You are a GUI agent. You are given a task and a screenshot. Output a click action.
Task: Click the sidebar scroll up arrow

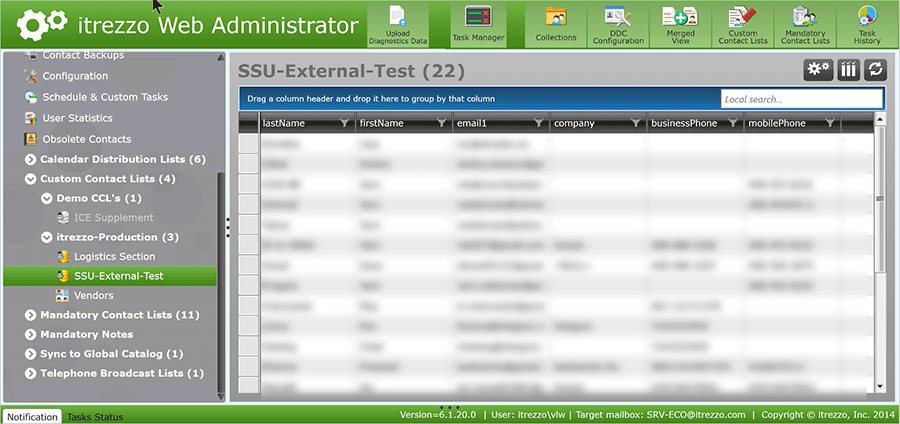[x=221, y=57]
